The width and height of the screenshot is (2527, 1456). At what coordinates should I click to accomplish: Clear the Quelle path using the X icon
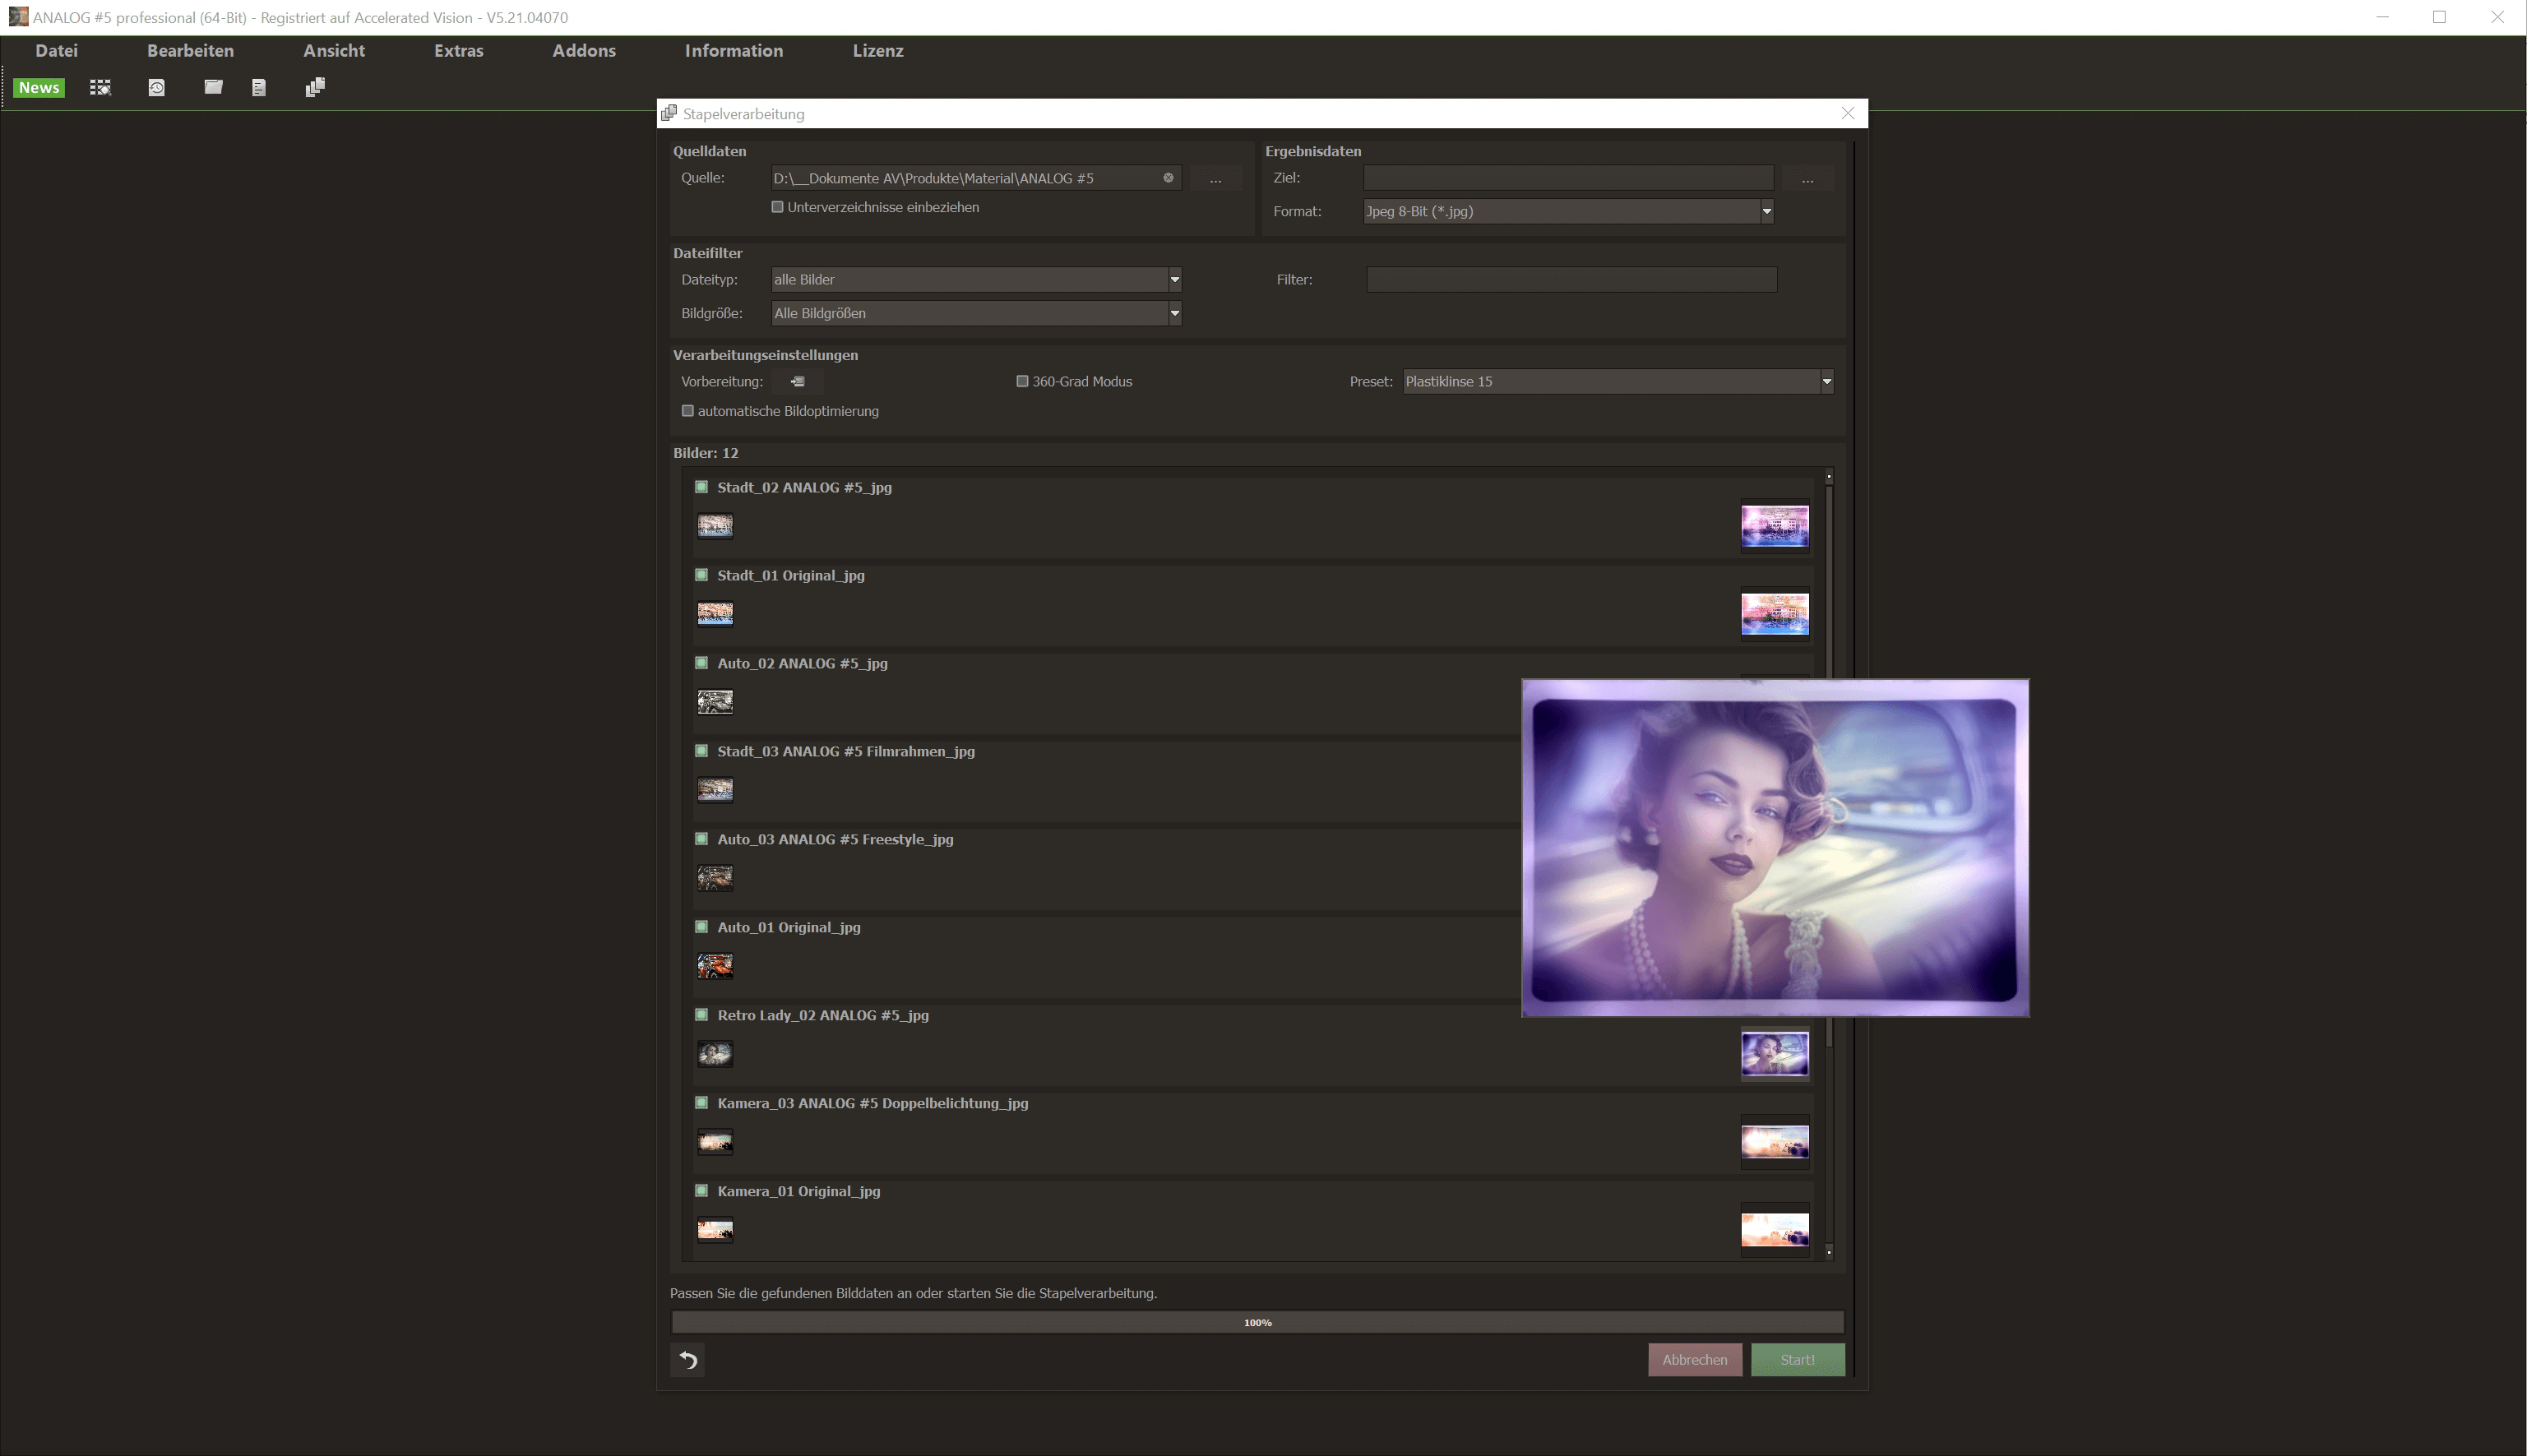tap(1168, 178)
